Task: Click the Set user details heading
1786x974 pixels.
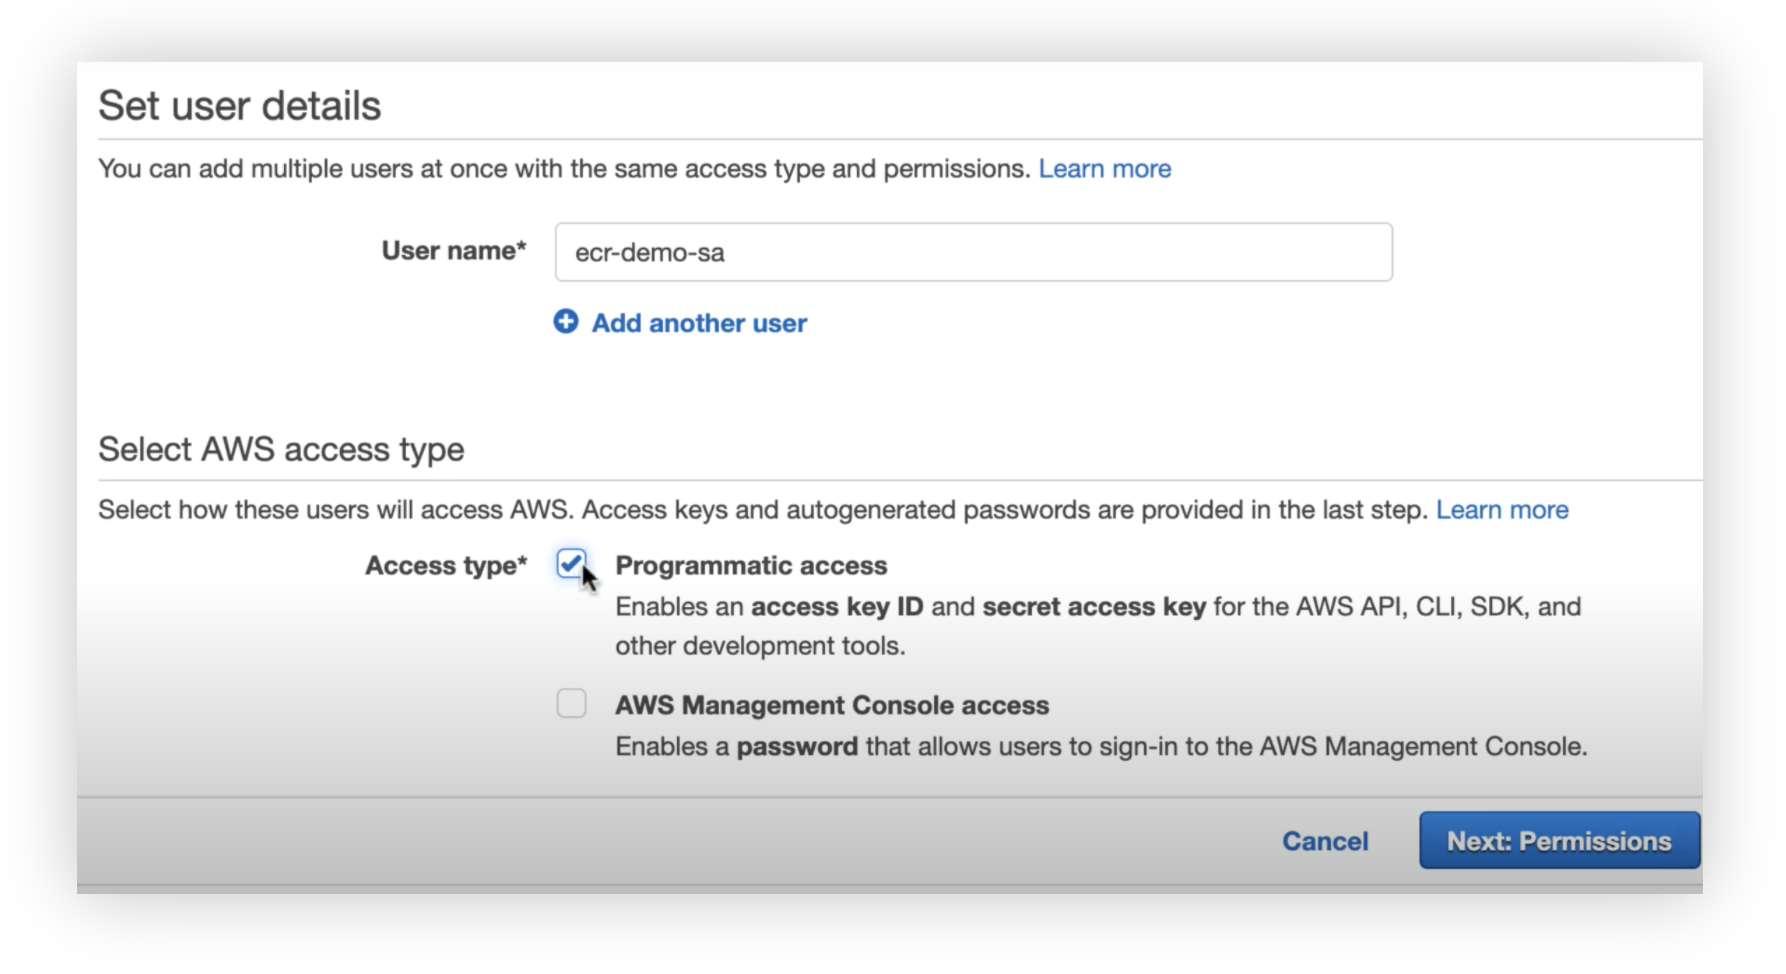Action: point(240,104)
